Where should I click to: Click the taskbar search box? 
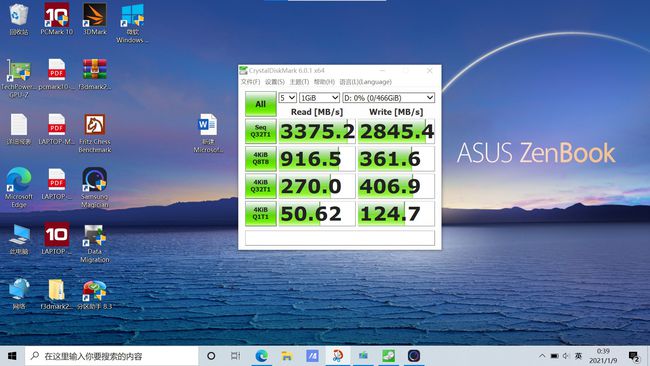(112, 356)
